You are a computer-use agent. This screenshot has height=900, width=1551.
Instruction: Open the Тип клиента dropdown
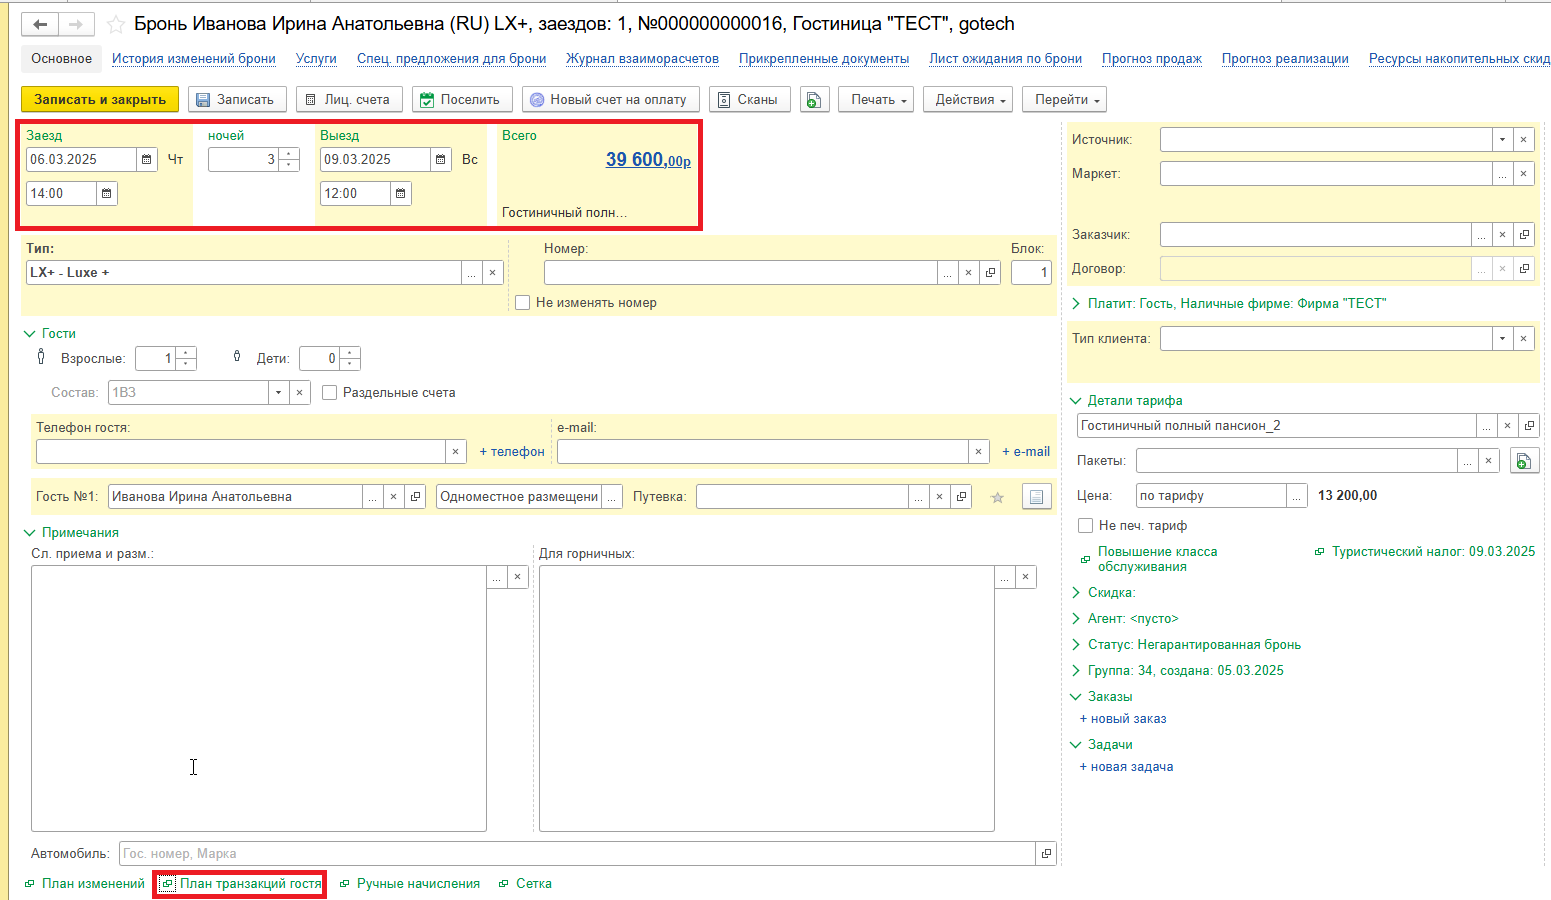coord(1502,338)
